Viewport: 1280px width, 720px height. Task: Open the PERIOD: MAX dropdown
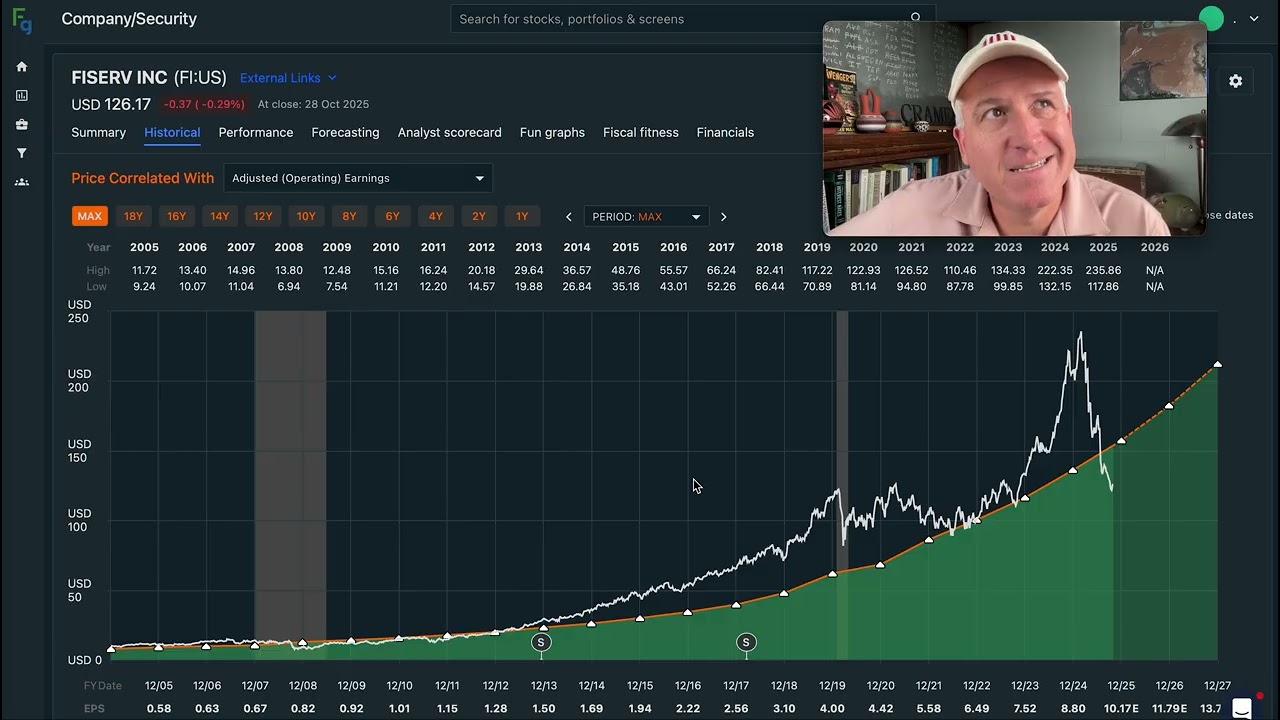(646, 217)
